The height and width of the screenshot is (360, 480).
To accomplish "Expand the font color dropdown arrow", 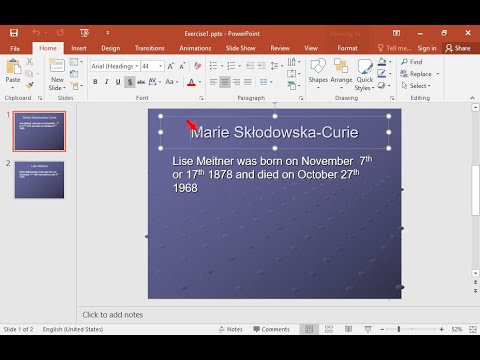I will (200, 82).
